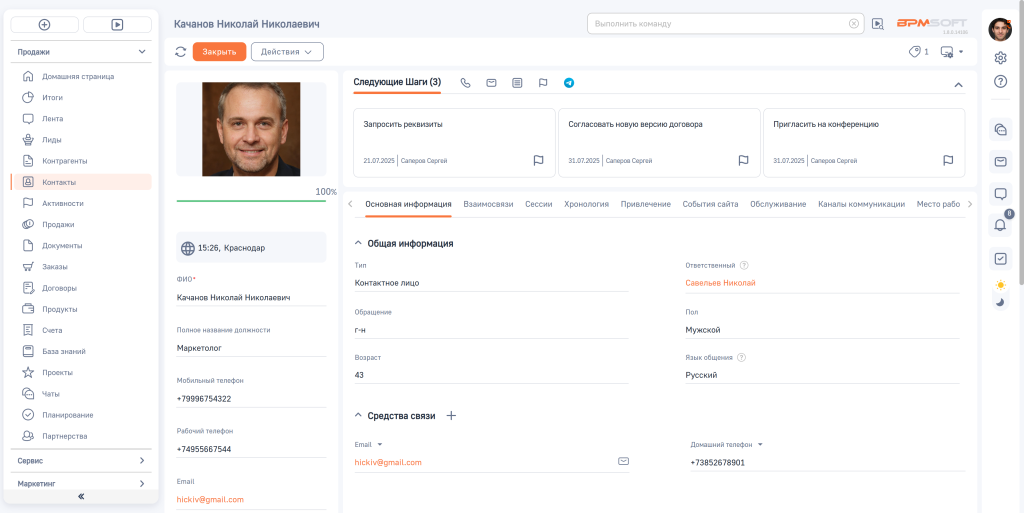Open the page view settings dropdown
This screenshot has height=513, width=1024.
tap(952, 52)
